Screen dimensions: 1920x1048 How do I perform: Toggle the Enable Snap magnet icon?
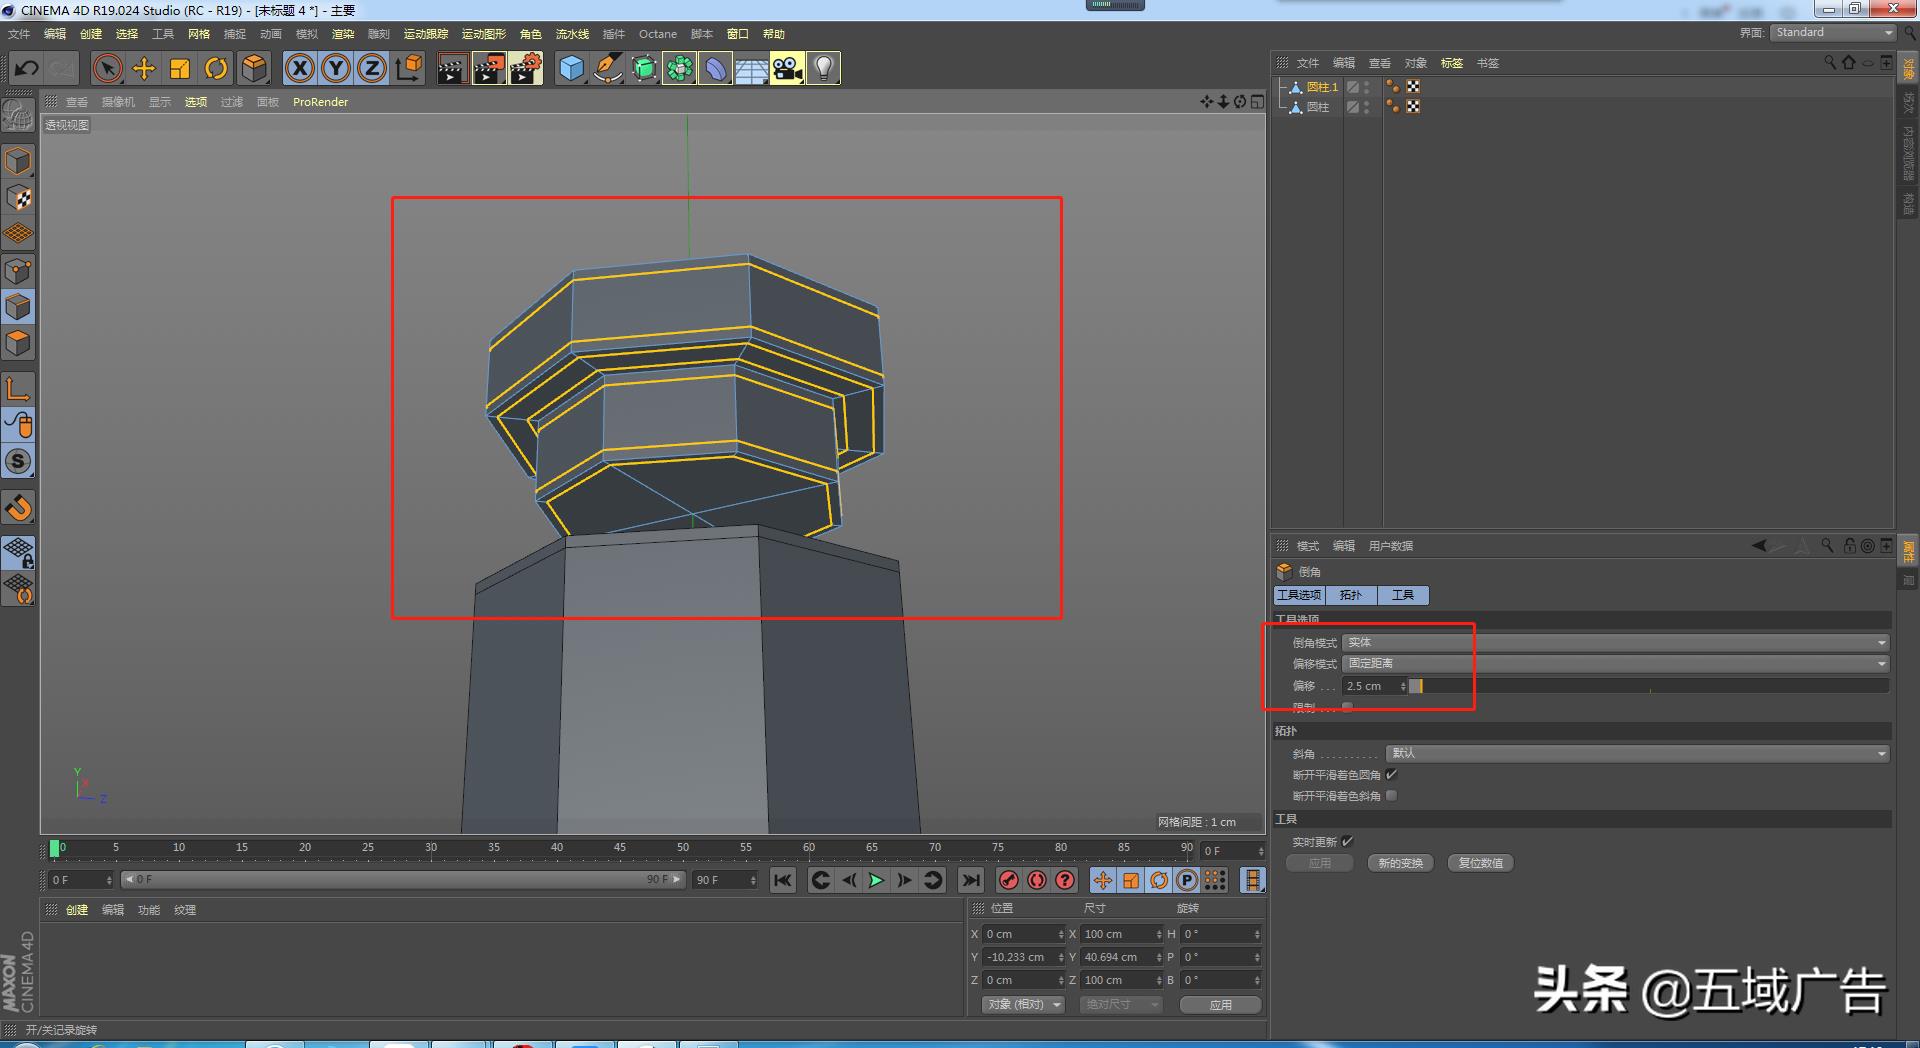18,507
